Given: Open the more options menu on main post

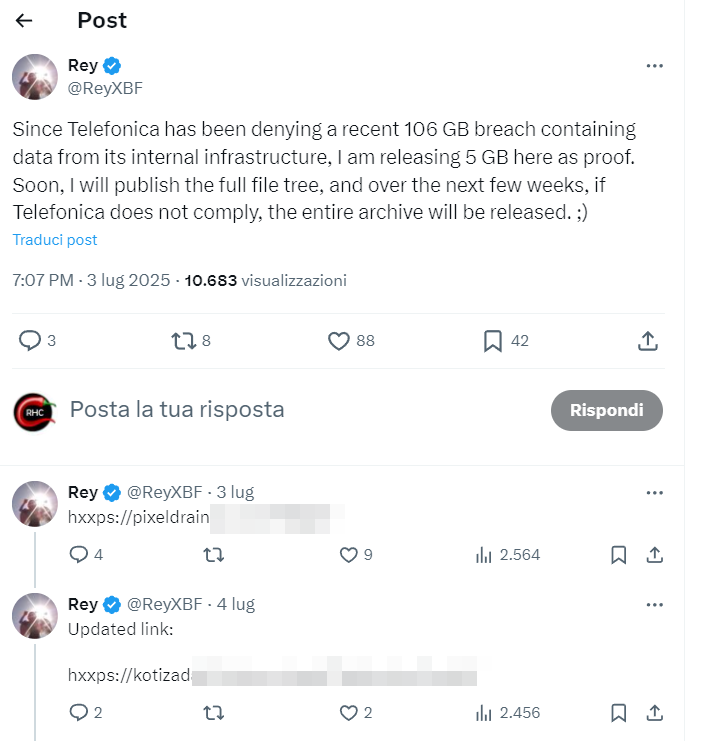Looking at the screenshot, I should point(654,66).
